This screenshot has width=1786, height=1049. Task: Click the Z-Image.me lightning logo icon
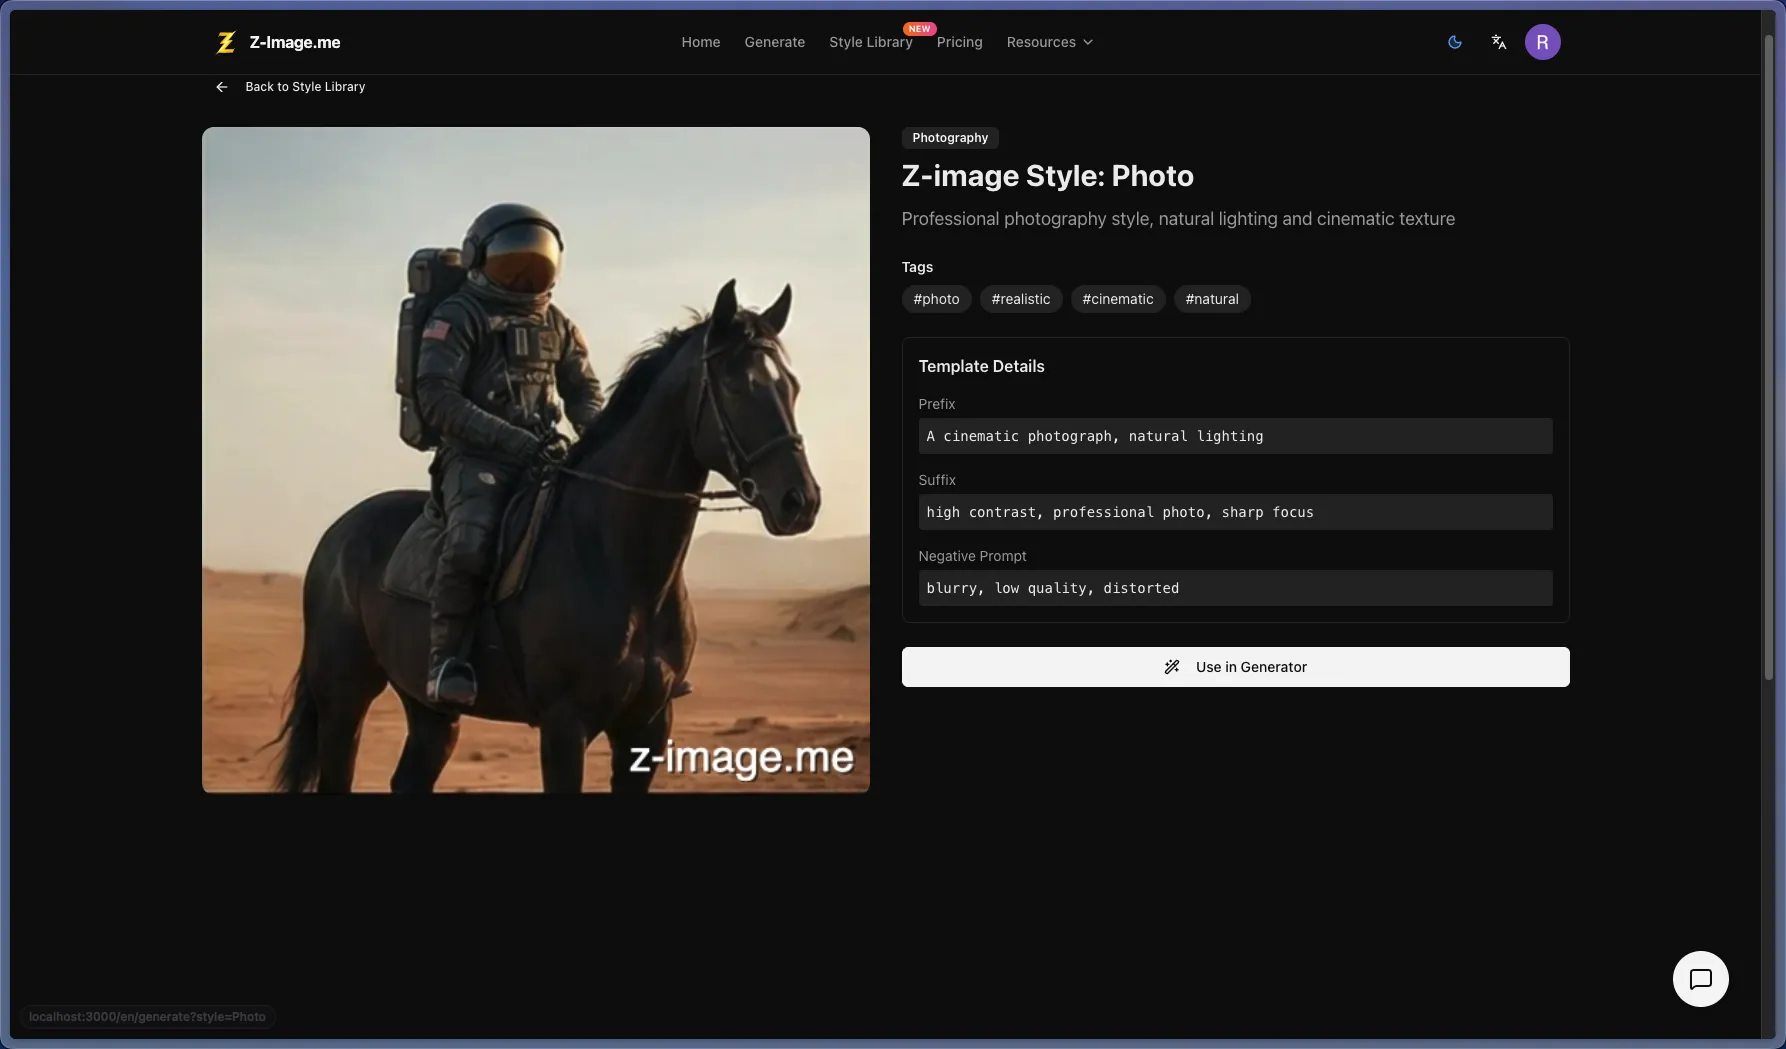[226, 42]
